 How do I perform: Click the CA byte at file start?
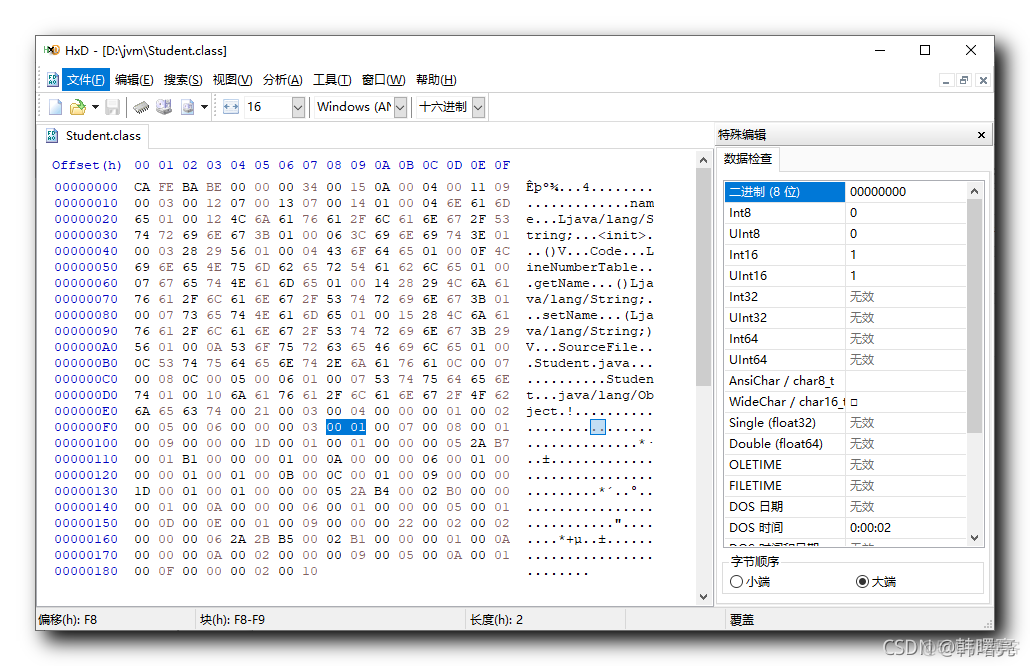(142, 187)
